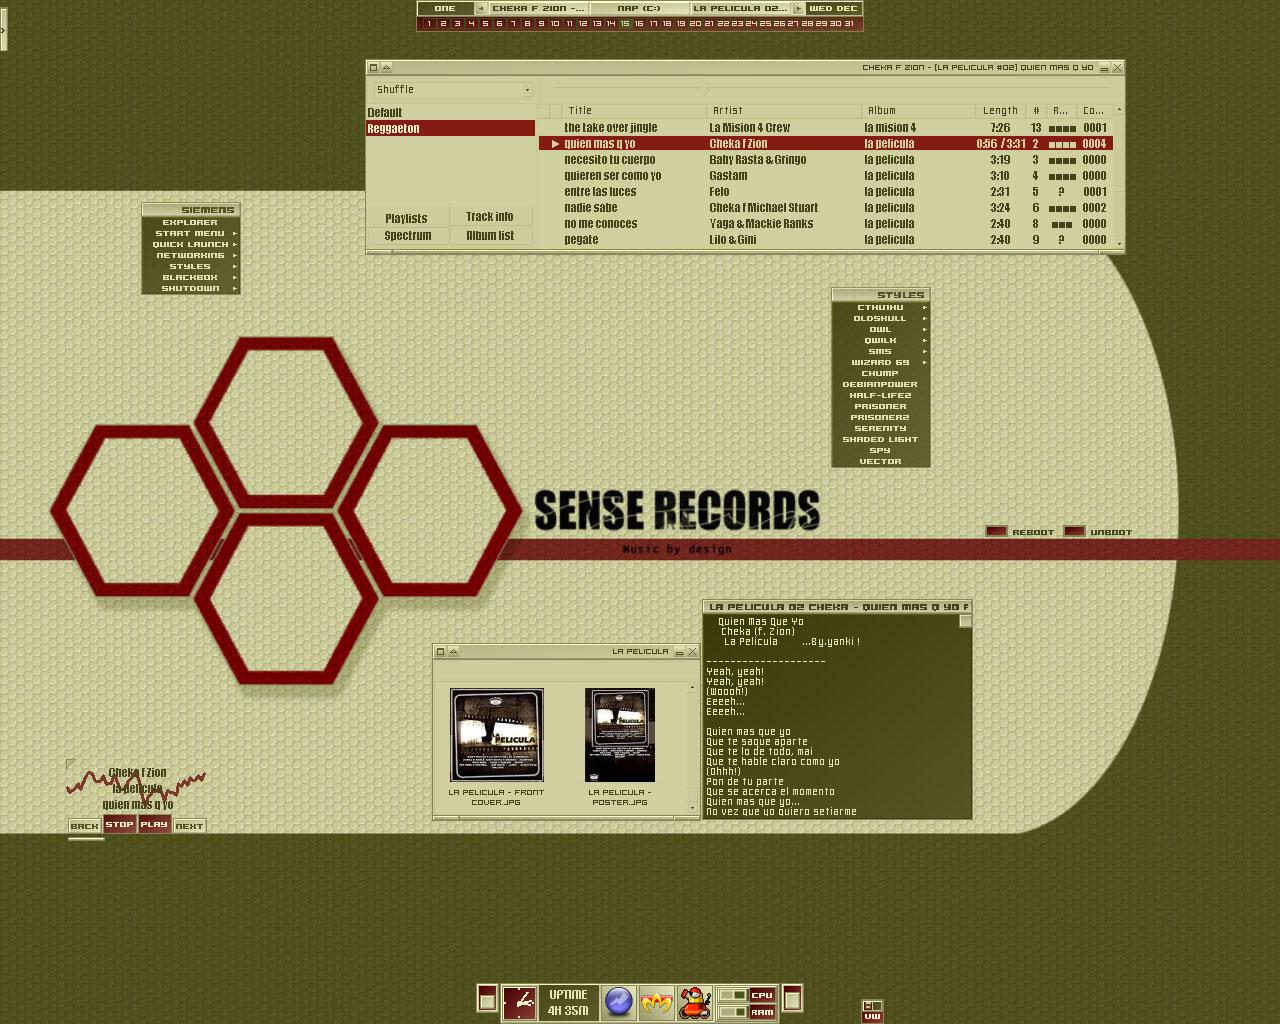Switch to the Track info tab
This screenshot has height=1024, width=1280.
click(490, 217)
